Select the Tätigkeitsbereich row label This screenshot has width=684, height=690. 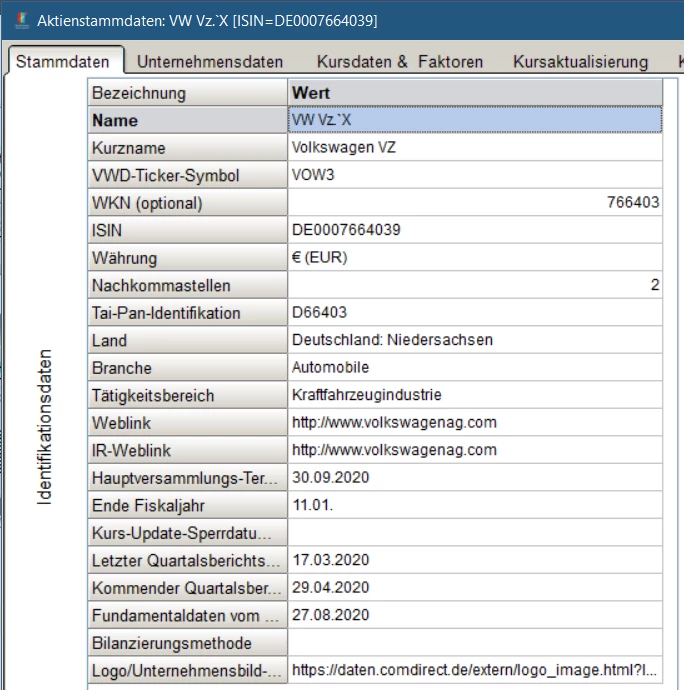[188, 395]
